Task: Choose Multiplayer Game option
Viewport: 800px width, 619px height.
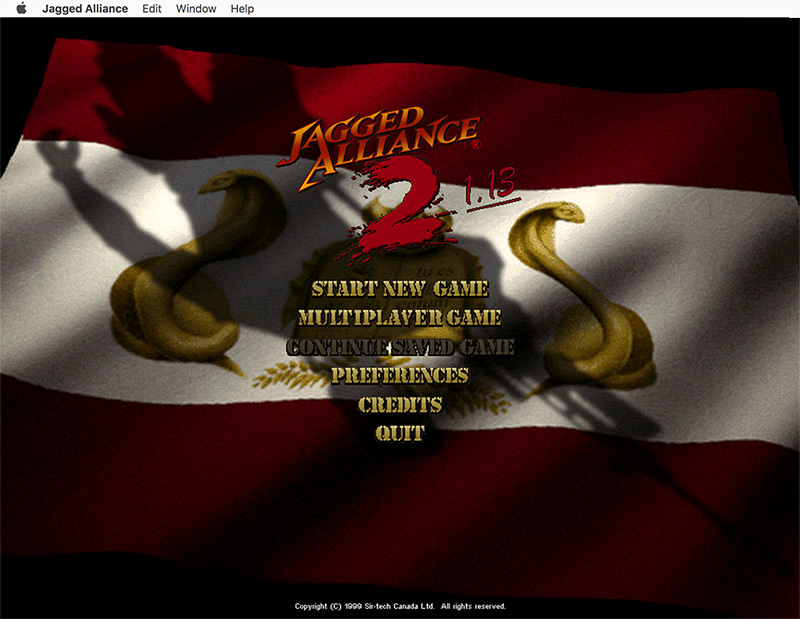Action: (400, 317)
